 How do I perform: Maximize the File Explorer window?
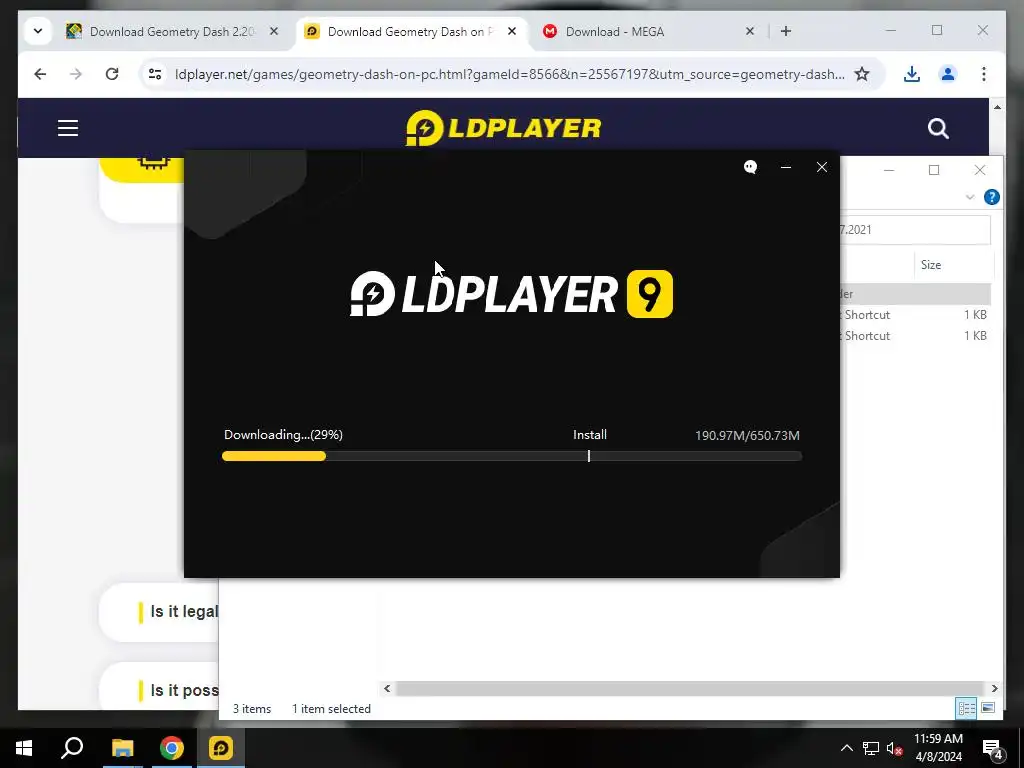[x=934, y=170]
